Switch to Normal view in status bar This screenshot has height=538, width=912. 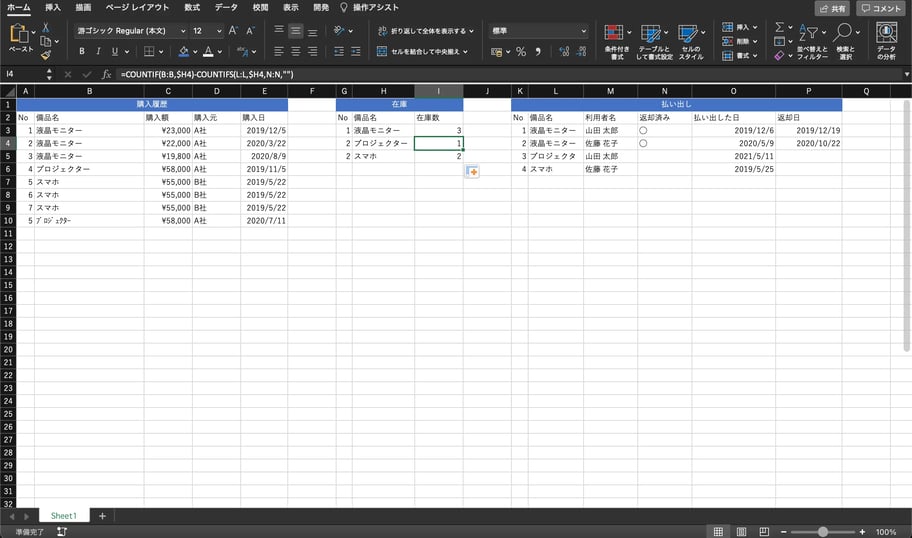pos(718,532)
